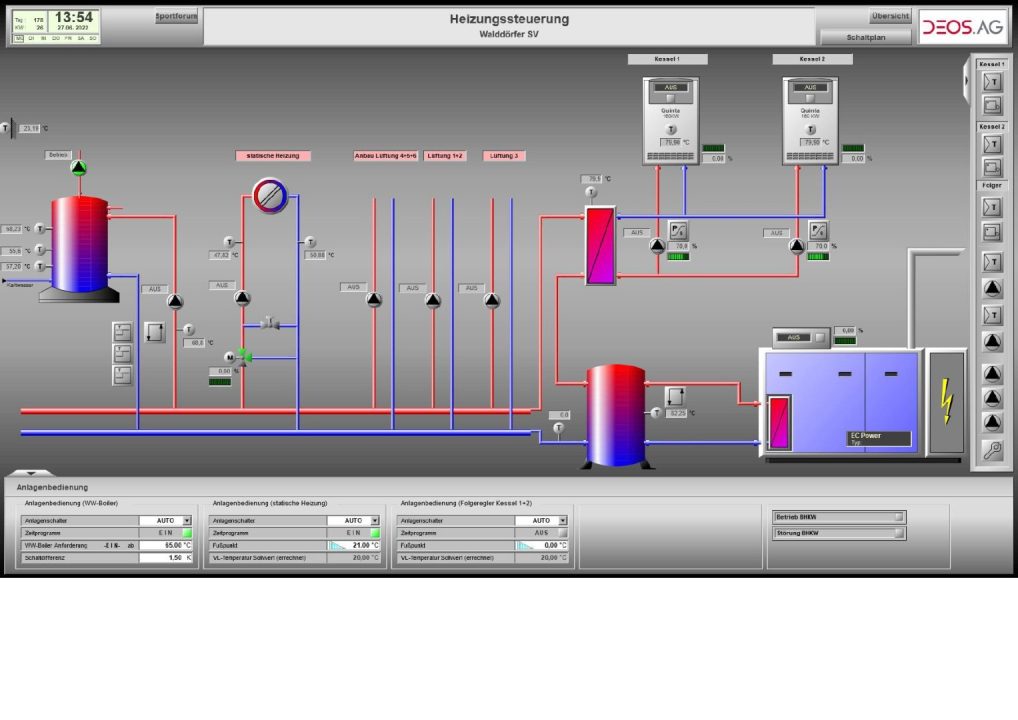Edit WW-Boiler Anforderung 65,00 °C field
Screen dimensions: 1018x720
coord(166,545)
